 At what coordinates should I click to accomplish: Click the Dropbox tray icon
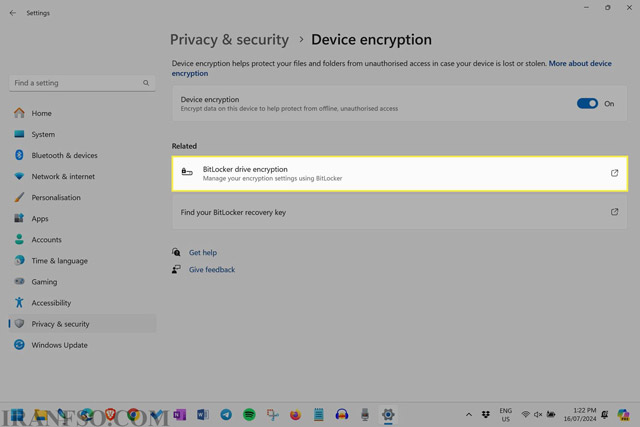(485, 415)
